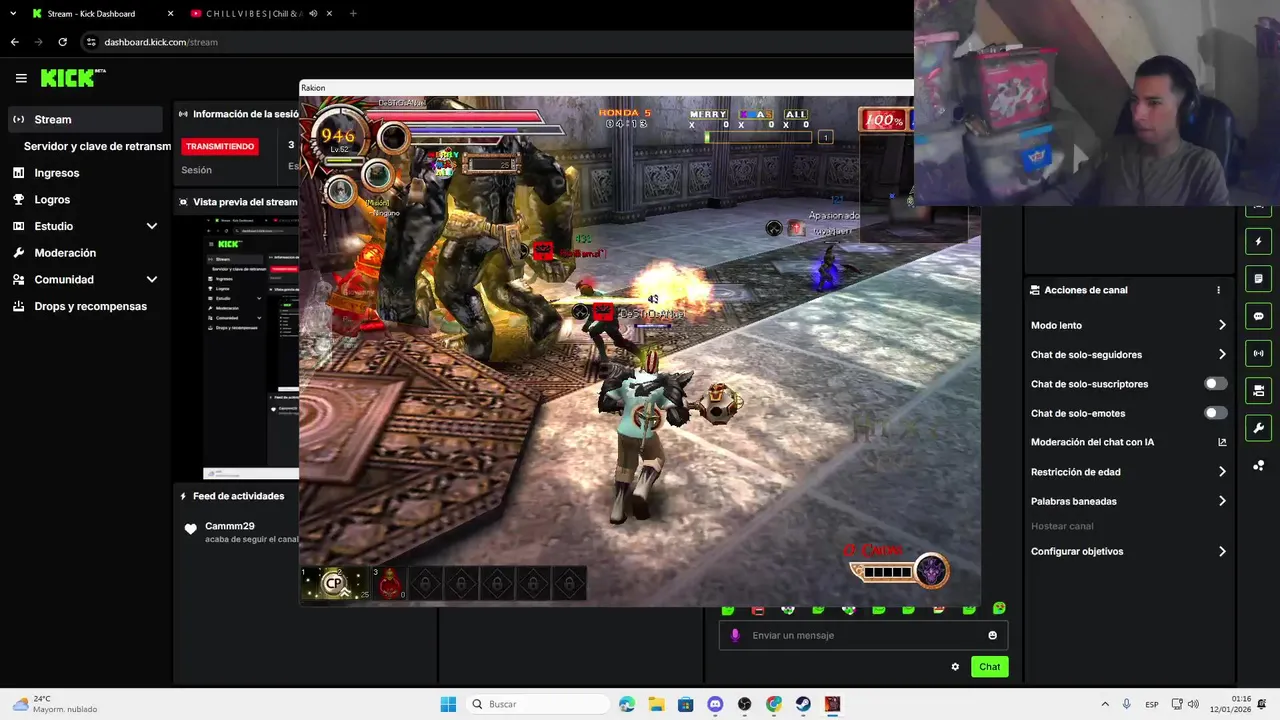1280x720 pixels.
Task: Expand the Comunidad sidebar section
Action: click(x=152, y=280)
